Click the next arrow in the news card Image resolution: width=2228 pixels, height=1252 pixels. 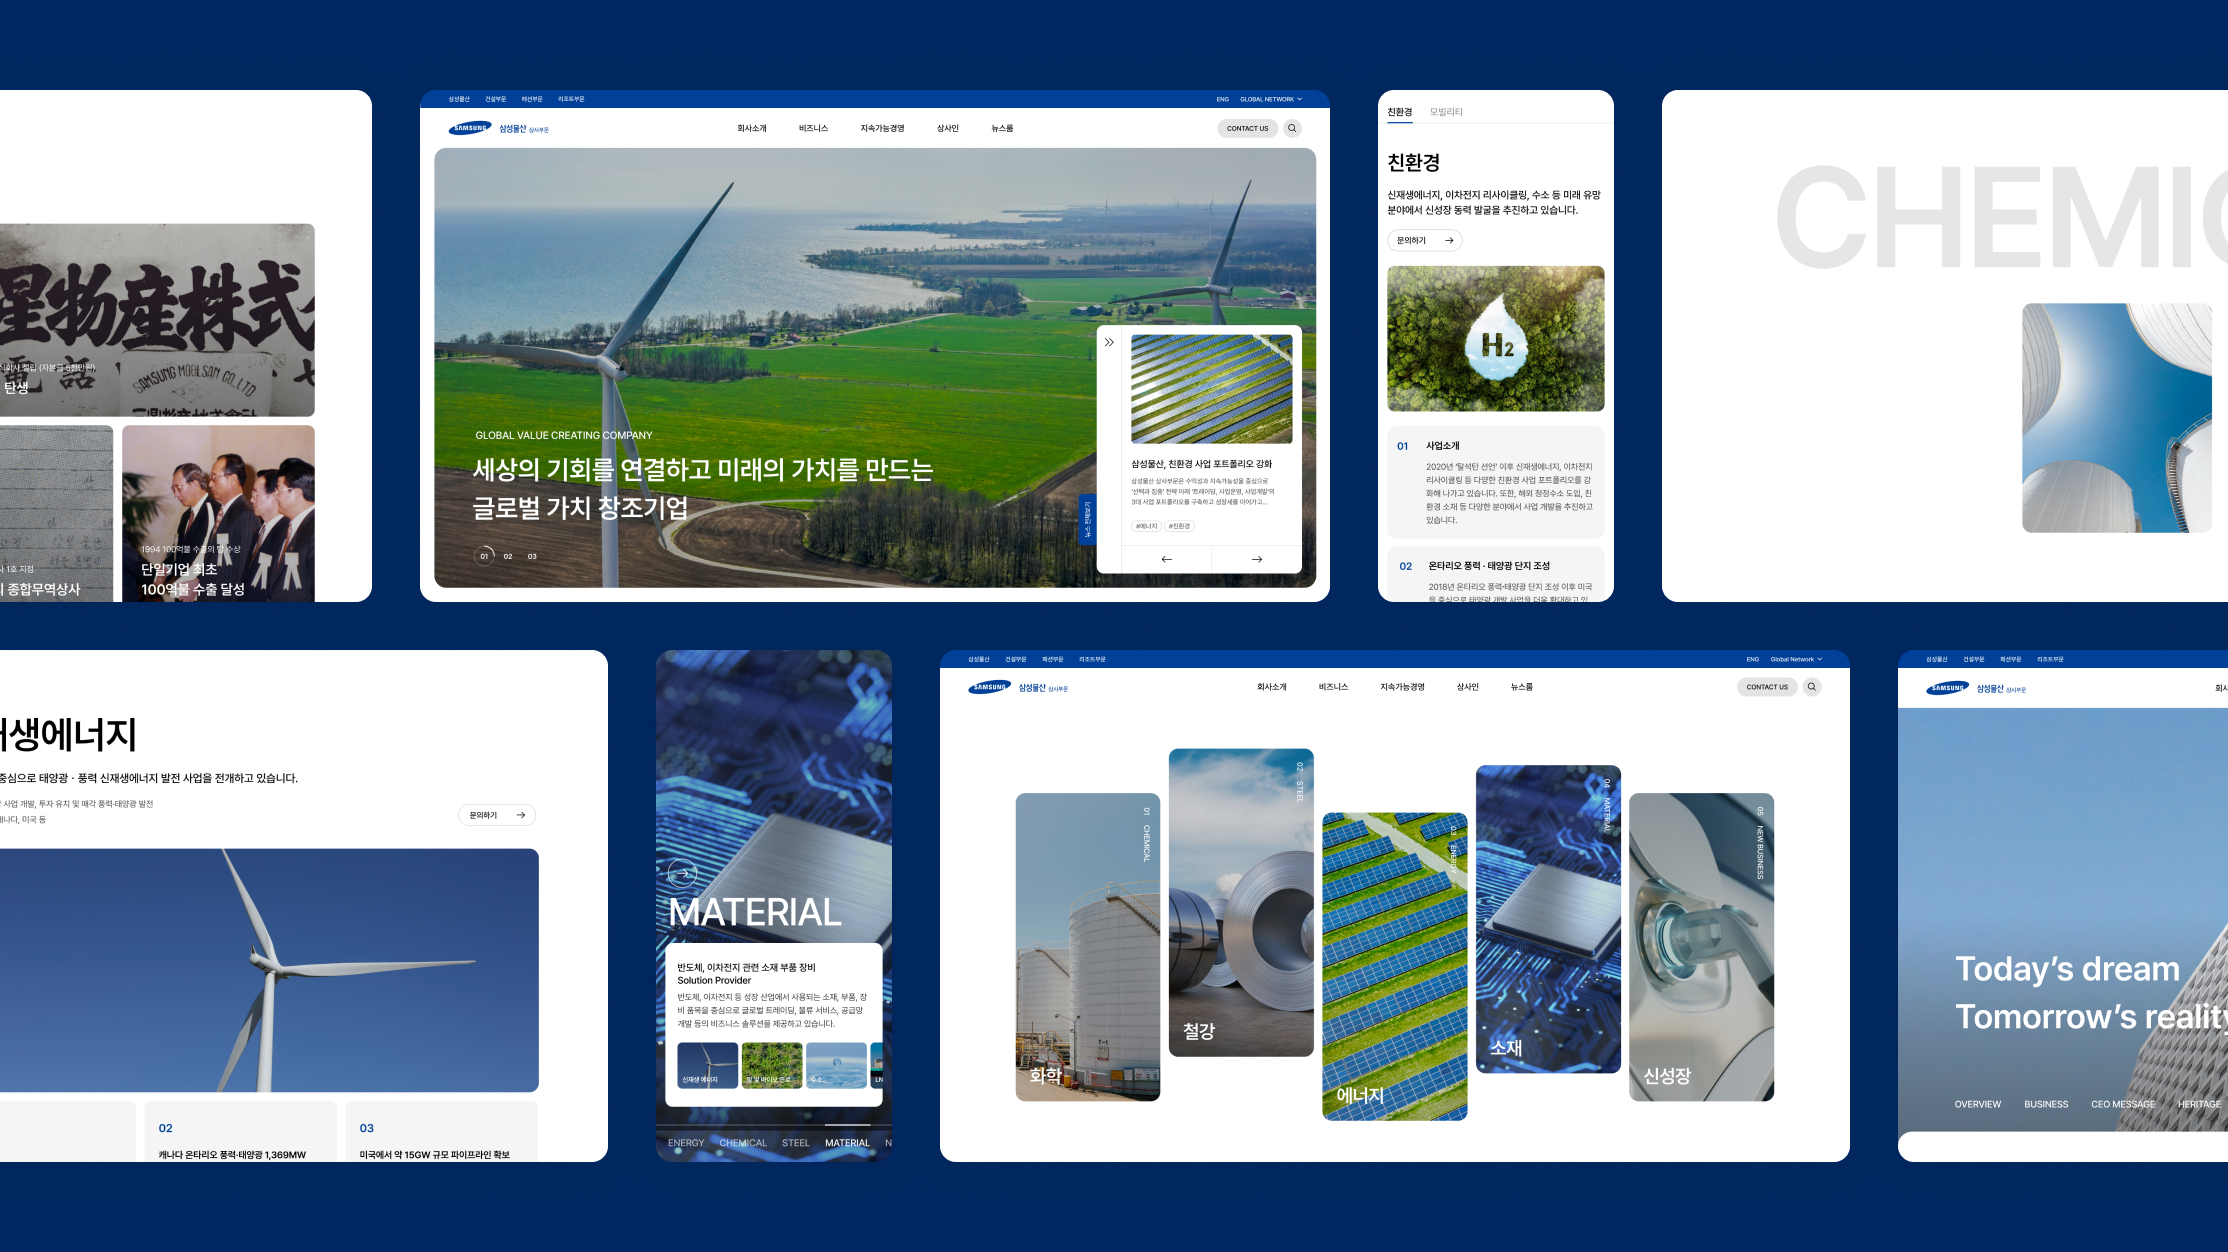point(1257,559)
